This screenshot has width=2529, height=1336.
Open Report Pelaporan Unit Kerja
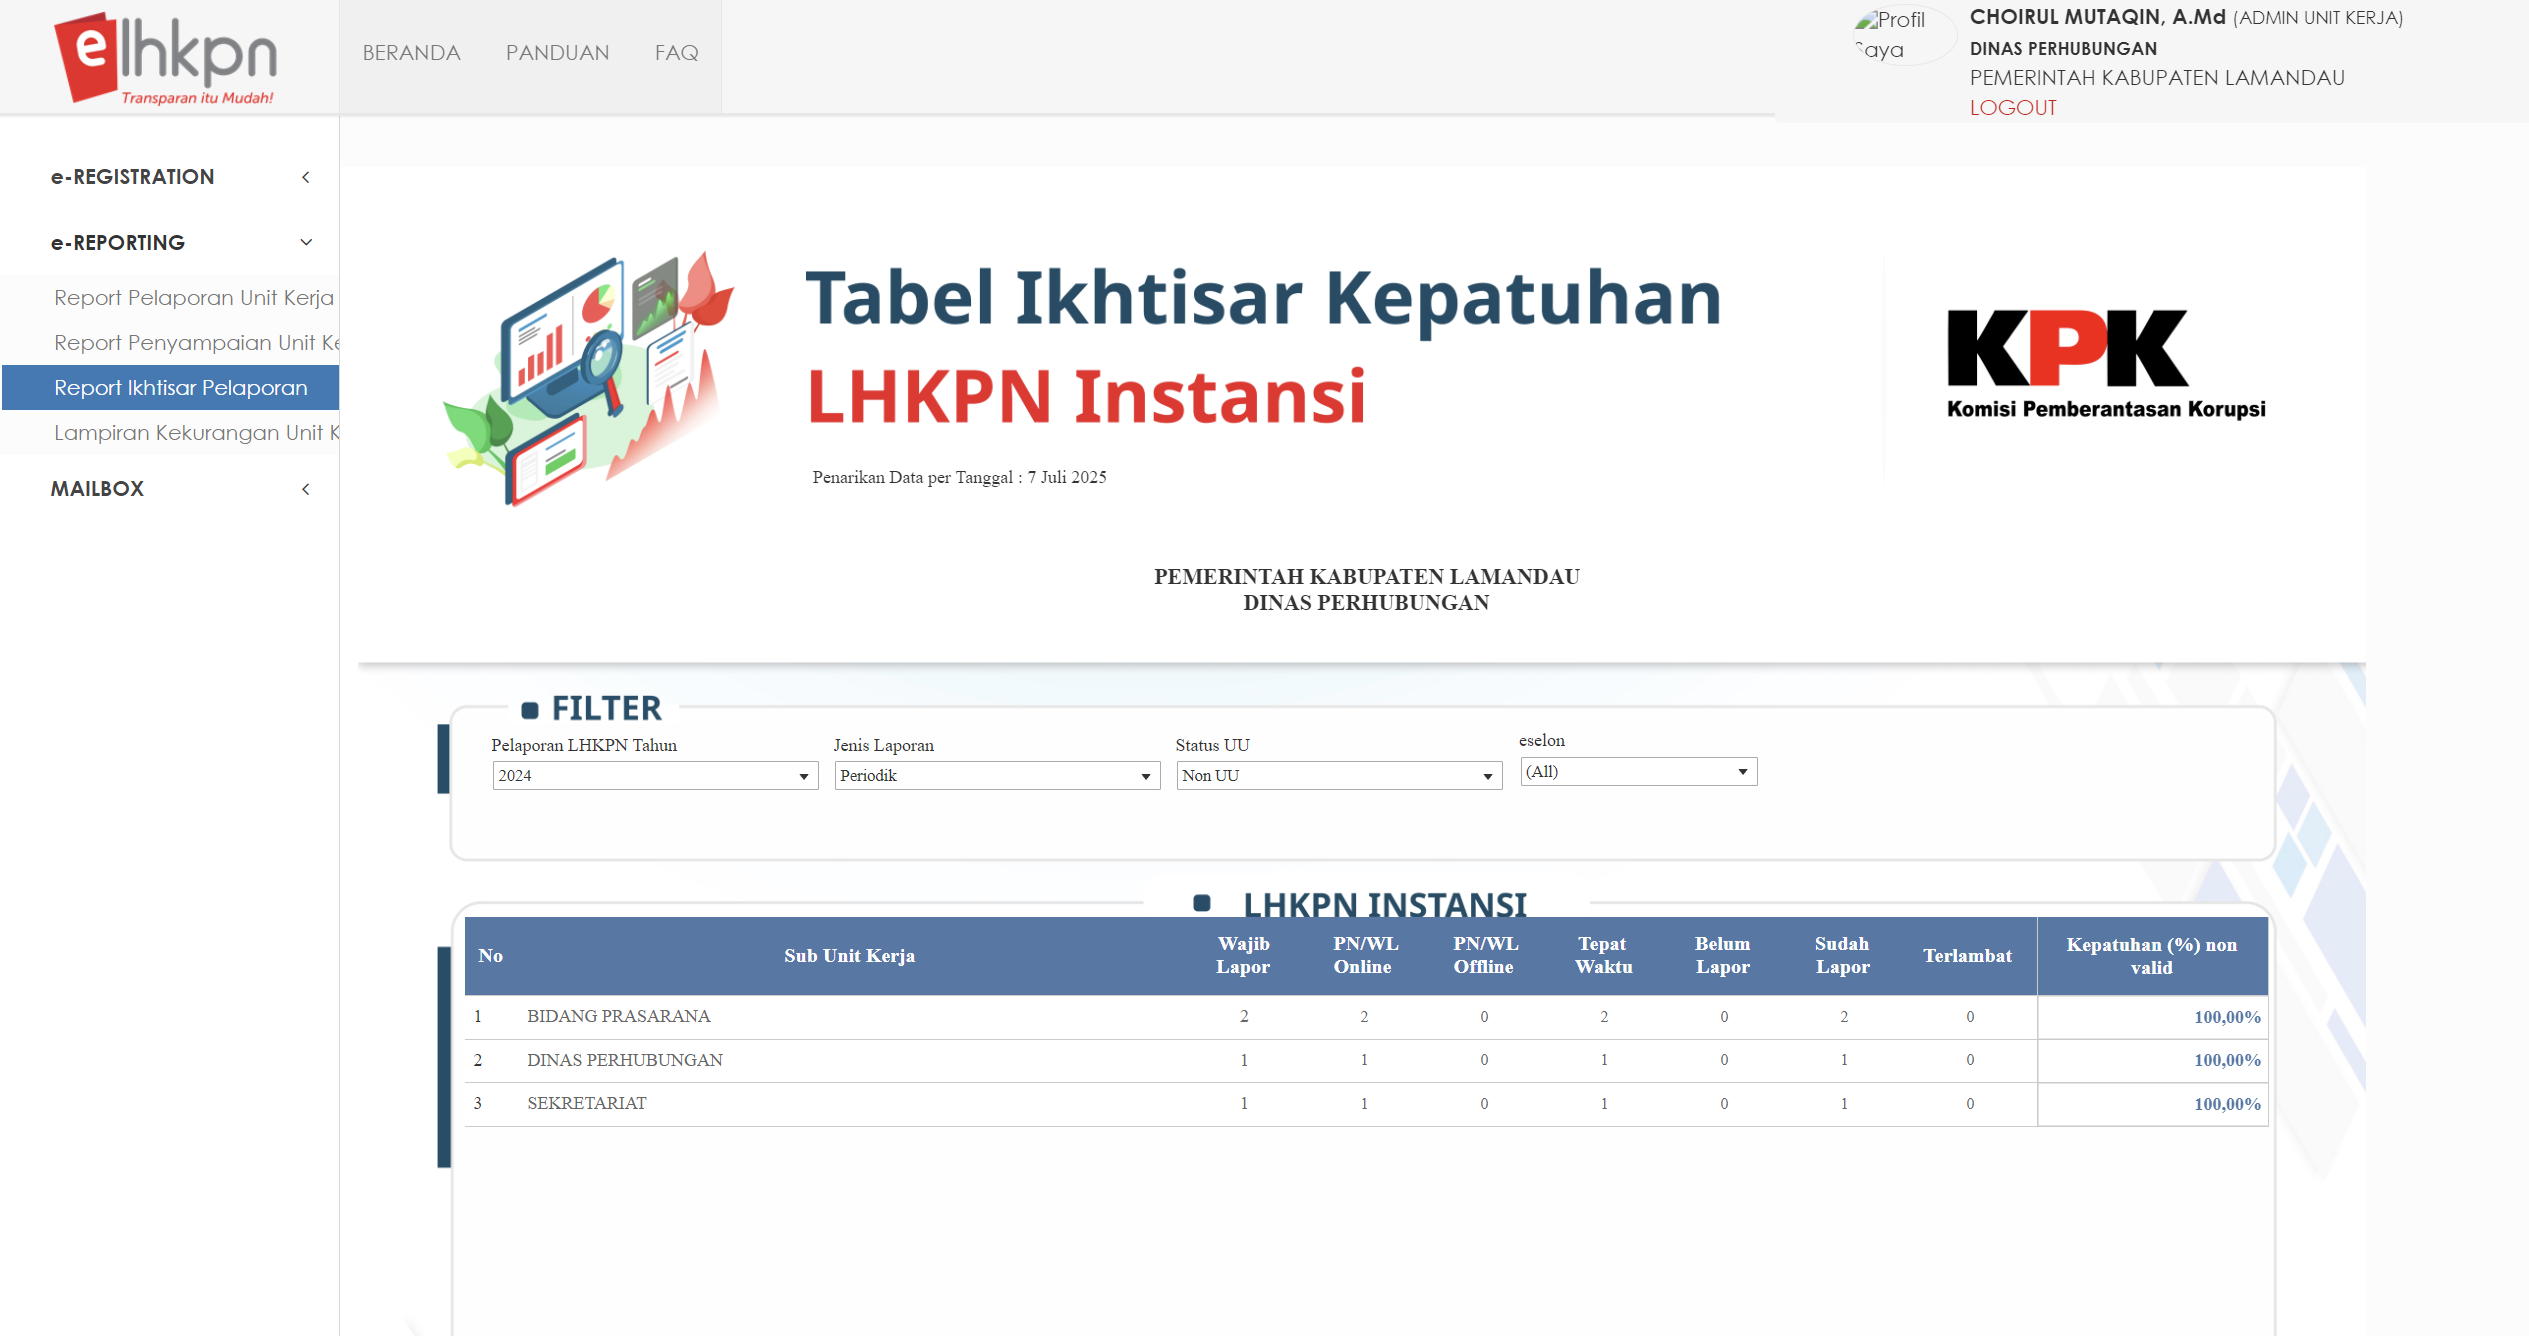[x=193, y=297]
